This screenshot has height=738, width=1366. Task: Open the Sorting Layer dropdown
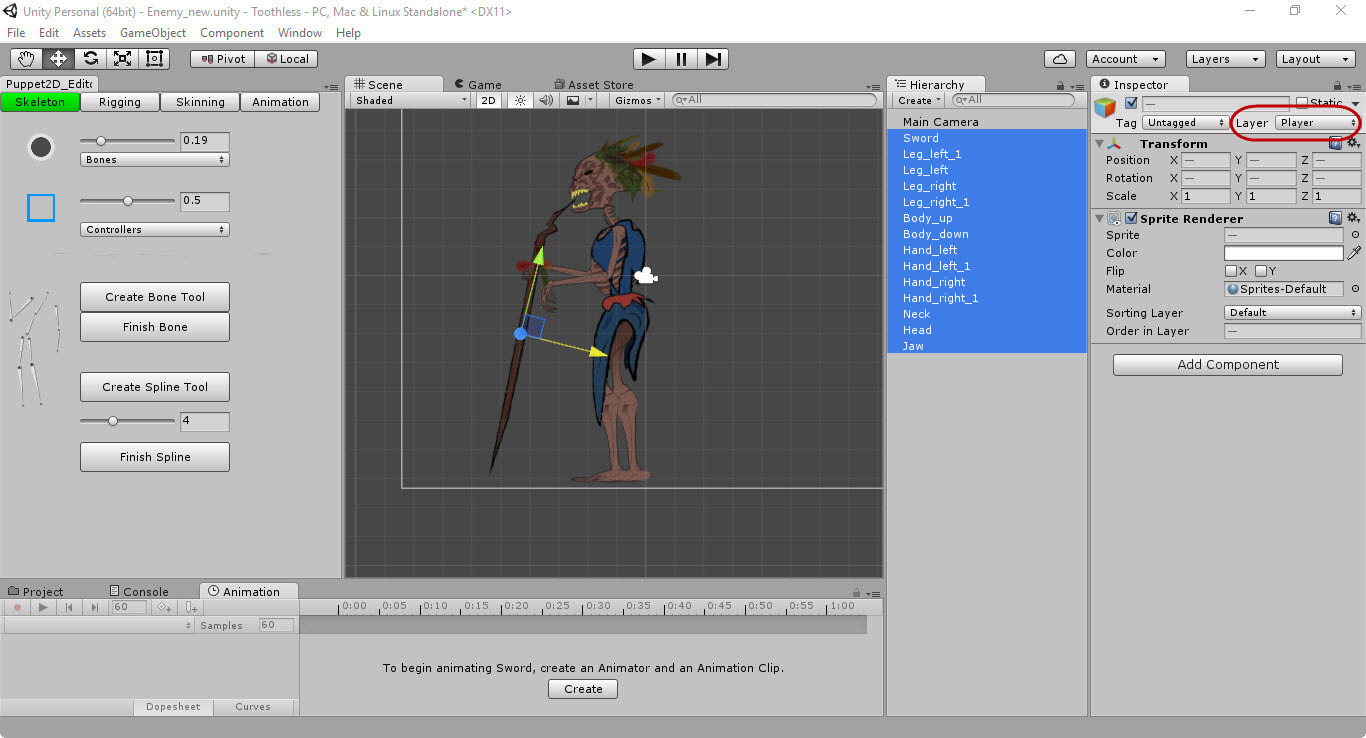coord(1291,312)
